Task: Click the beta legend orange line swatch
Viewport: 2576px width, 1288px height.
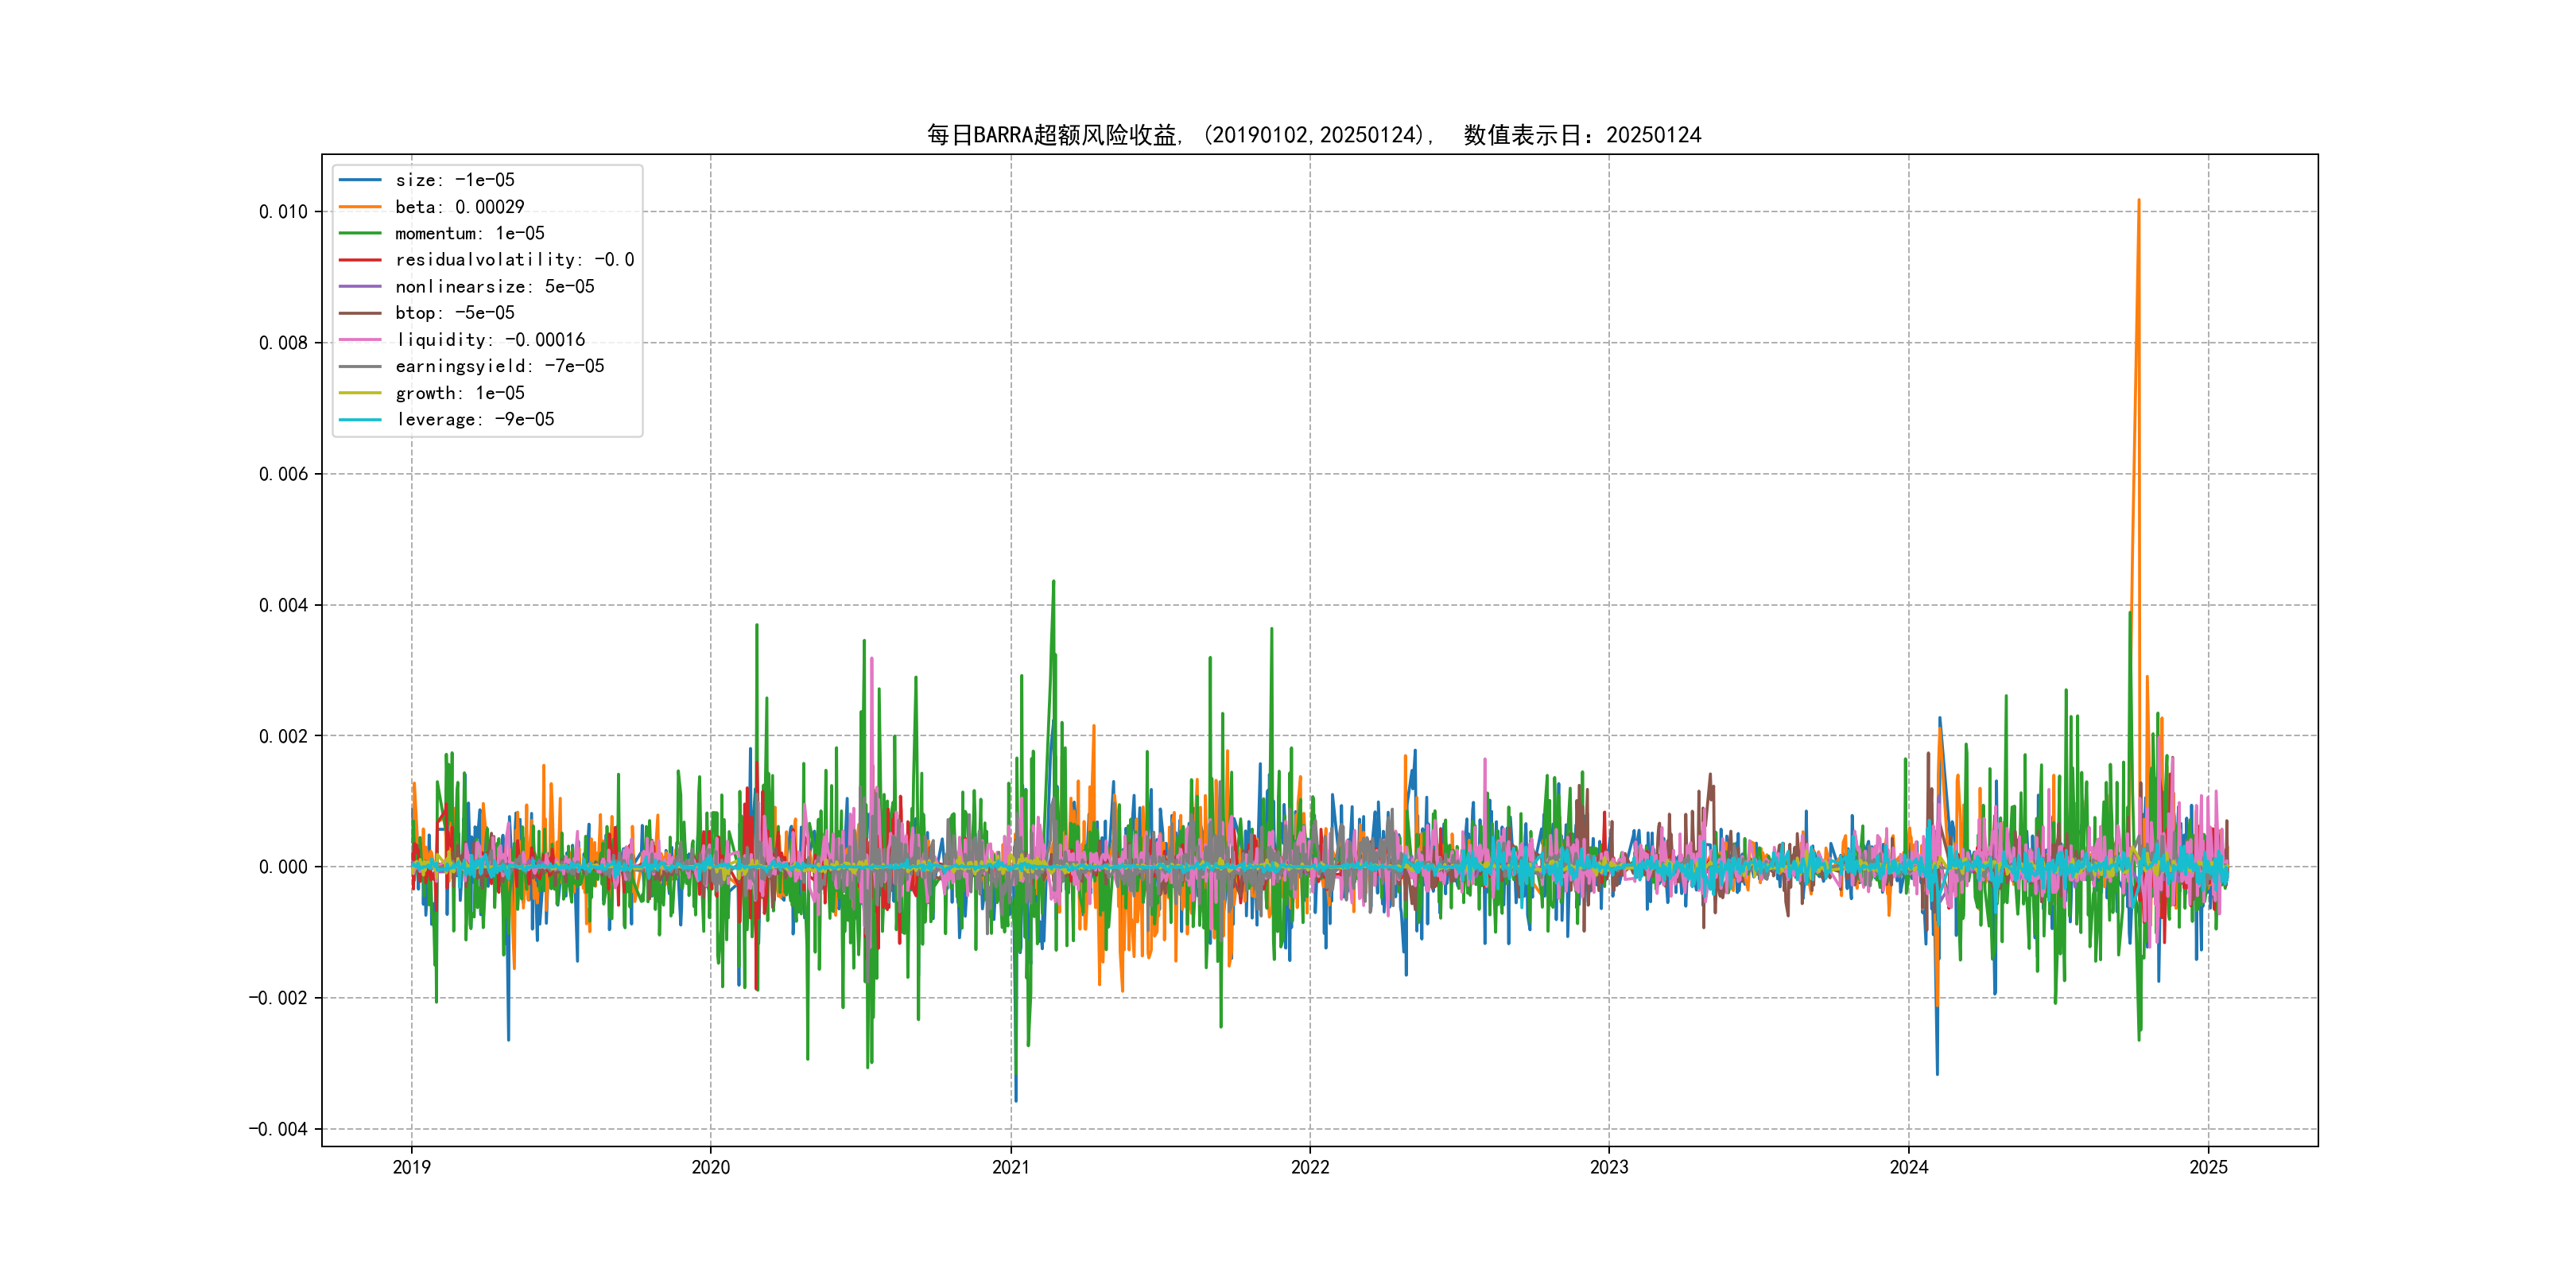Action: tap(359, 207)
